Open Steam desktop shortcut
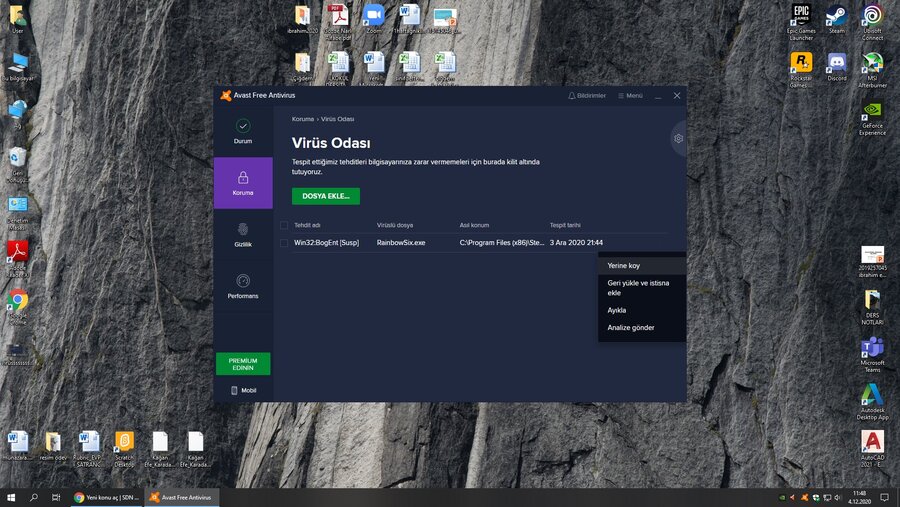The width and height of the screenshot is (900, 507). click(x=836, y=15)
